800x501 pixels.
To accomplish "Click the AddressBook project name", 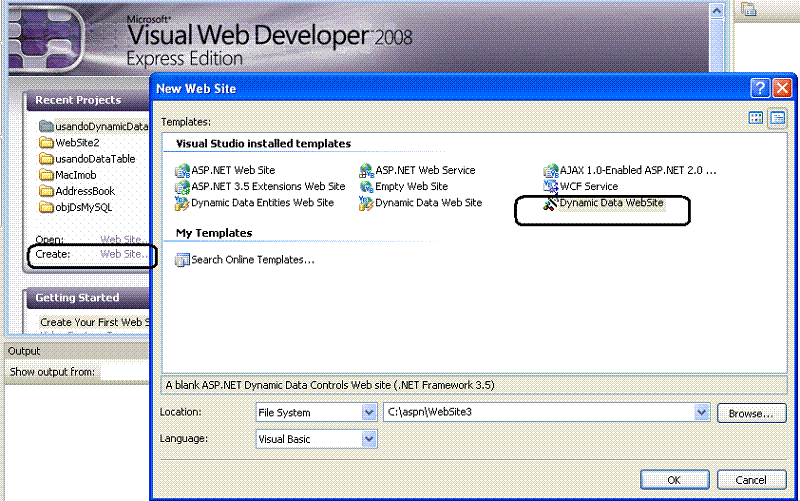I will (85, 191).
